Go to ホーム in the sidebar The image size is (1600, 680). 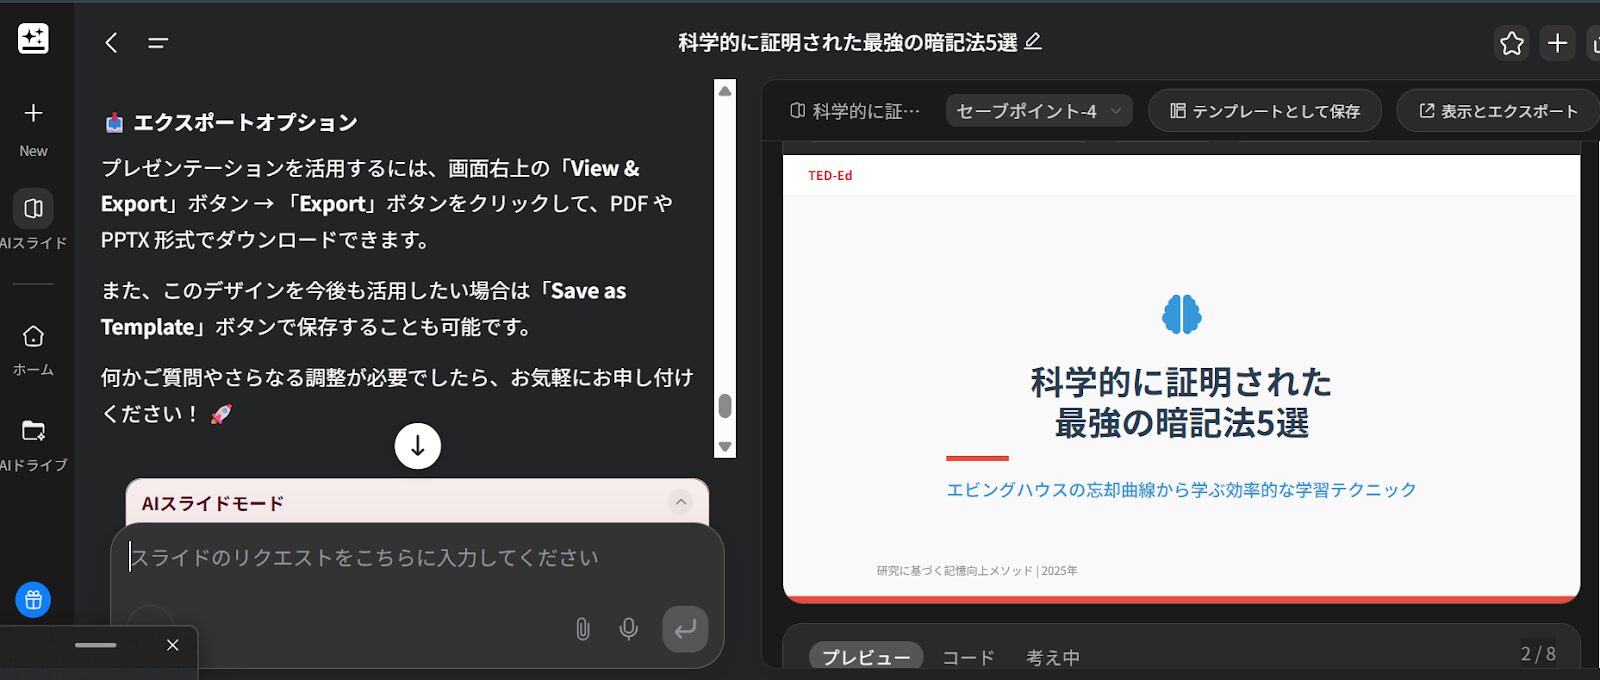[x=33, y=349]
